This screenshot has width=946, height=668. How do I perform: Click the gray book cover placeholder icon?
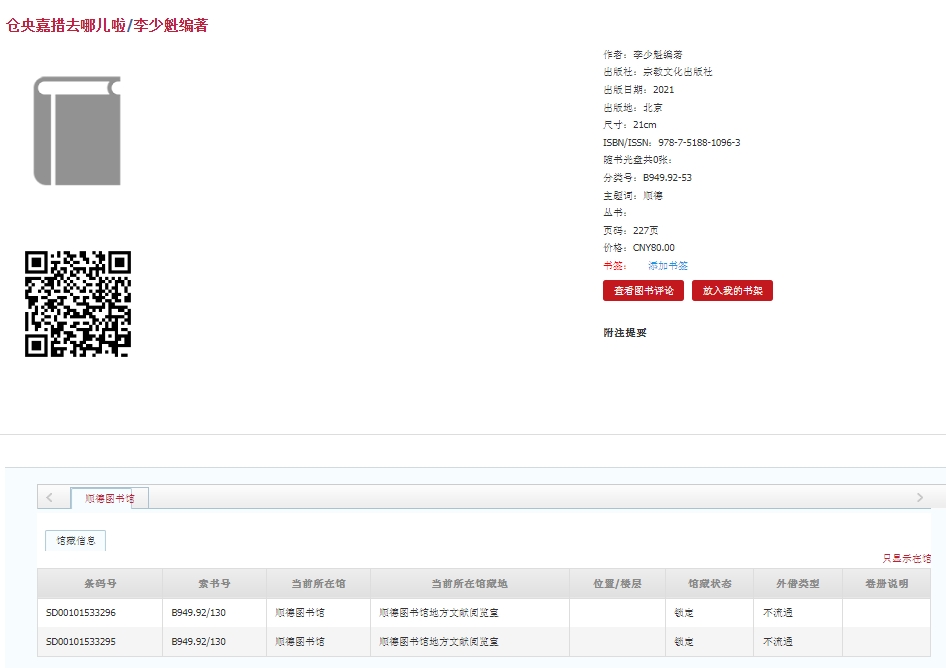[77, 130]
